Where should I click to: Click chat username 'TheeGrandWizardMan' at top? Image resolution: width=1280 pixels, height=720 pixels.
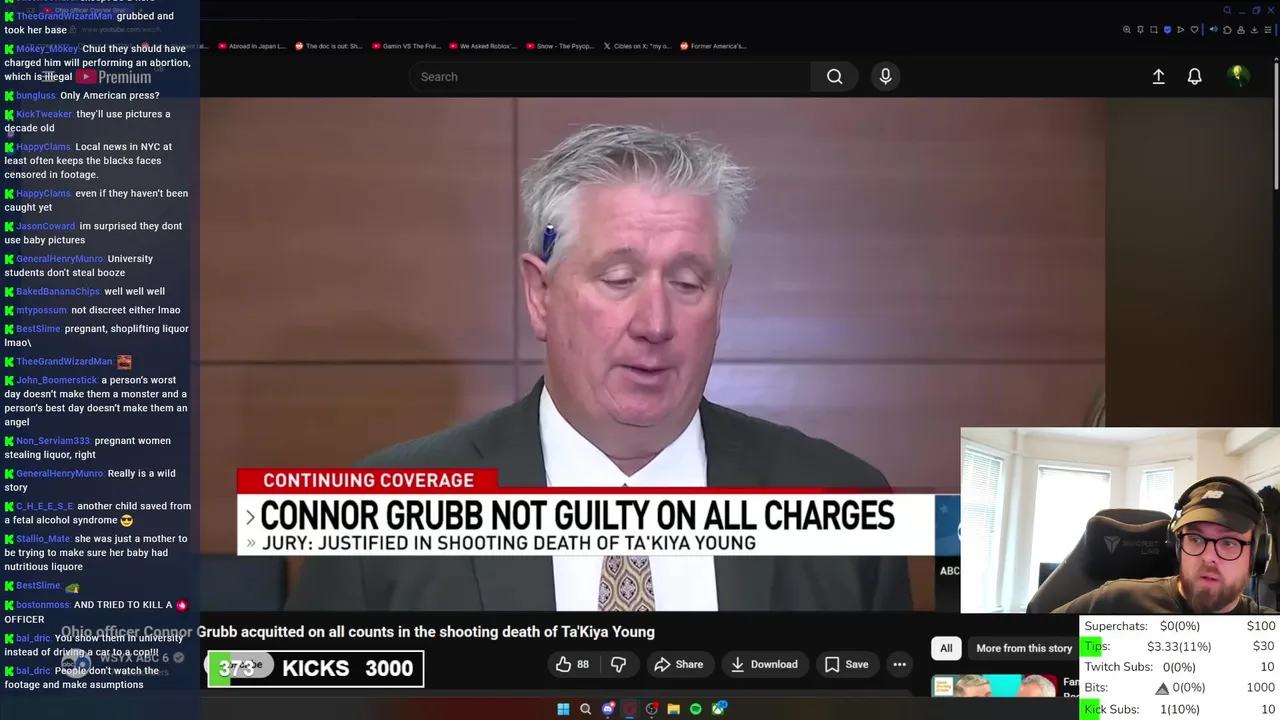coord(64,16)
